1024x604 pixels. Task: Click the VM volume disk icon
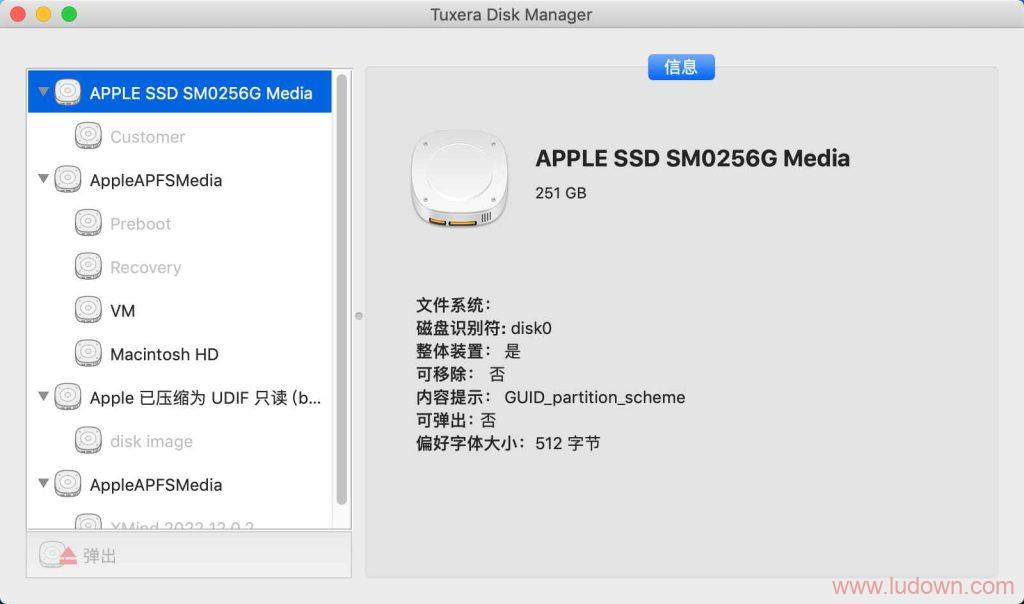pos(88,310)
